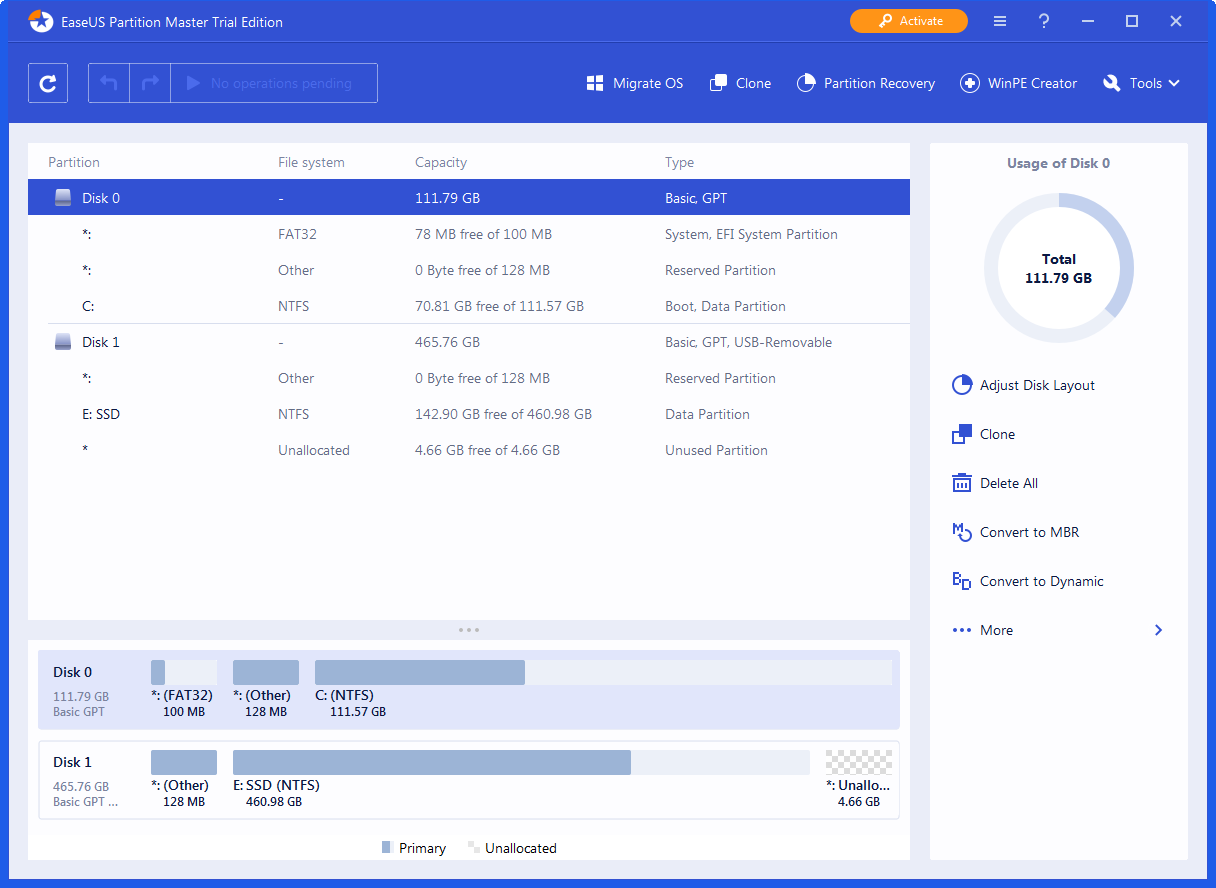Click the refresh disk info icon

pos(48,83)
